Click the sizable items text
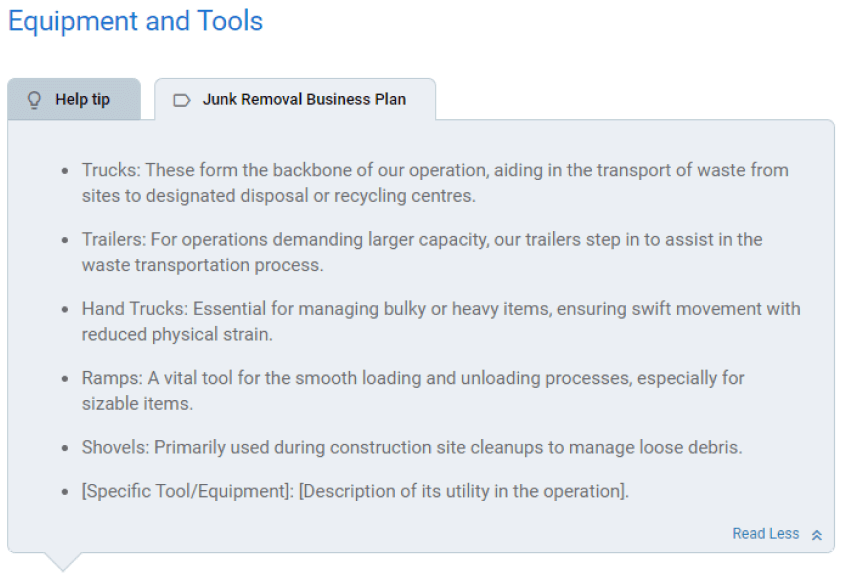This screenshot has width=841, height=580. coord(137,403)
